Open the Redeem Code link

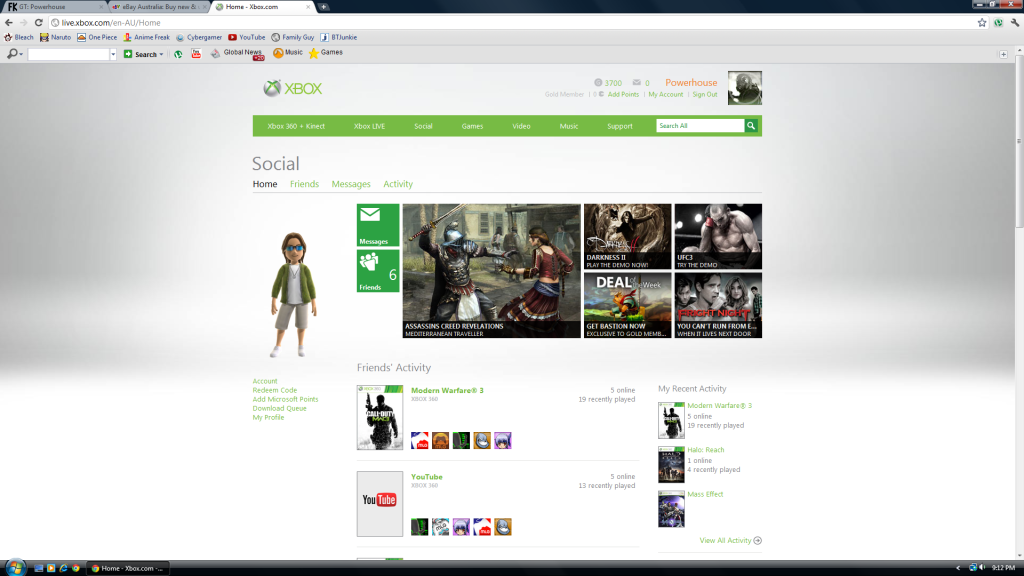click(274, 390)
